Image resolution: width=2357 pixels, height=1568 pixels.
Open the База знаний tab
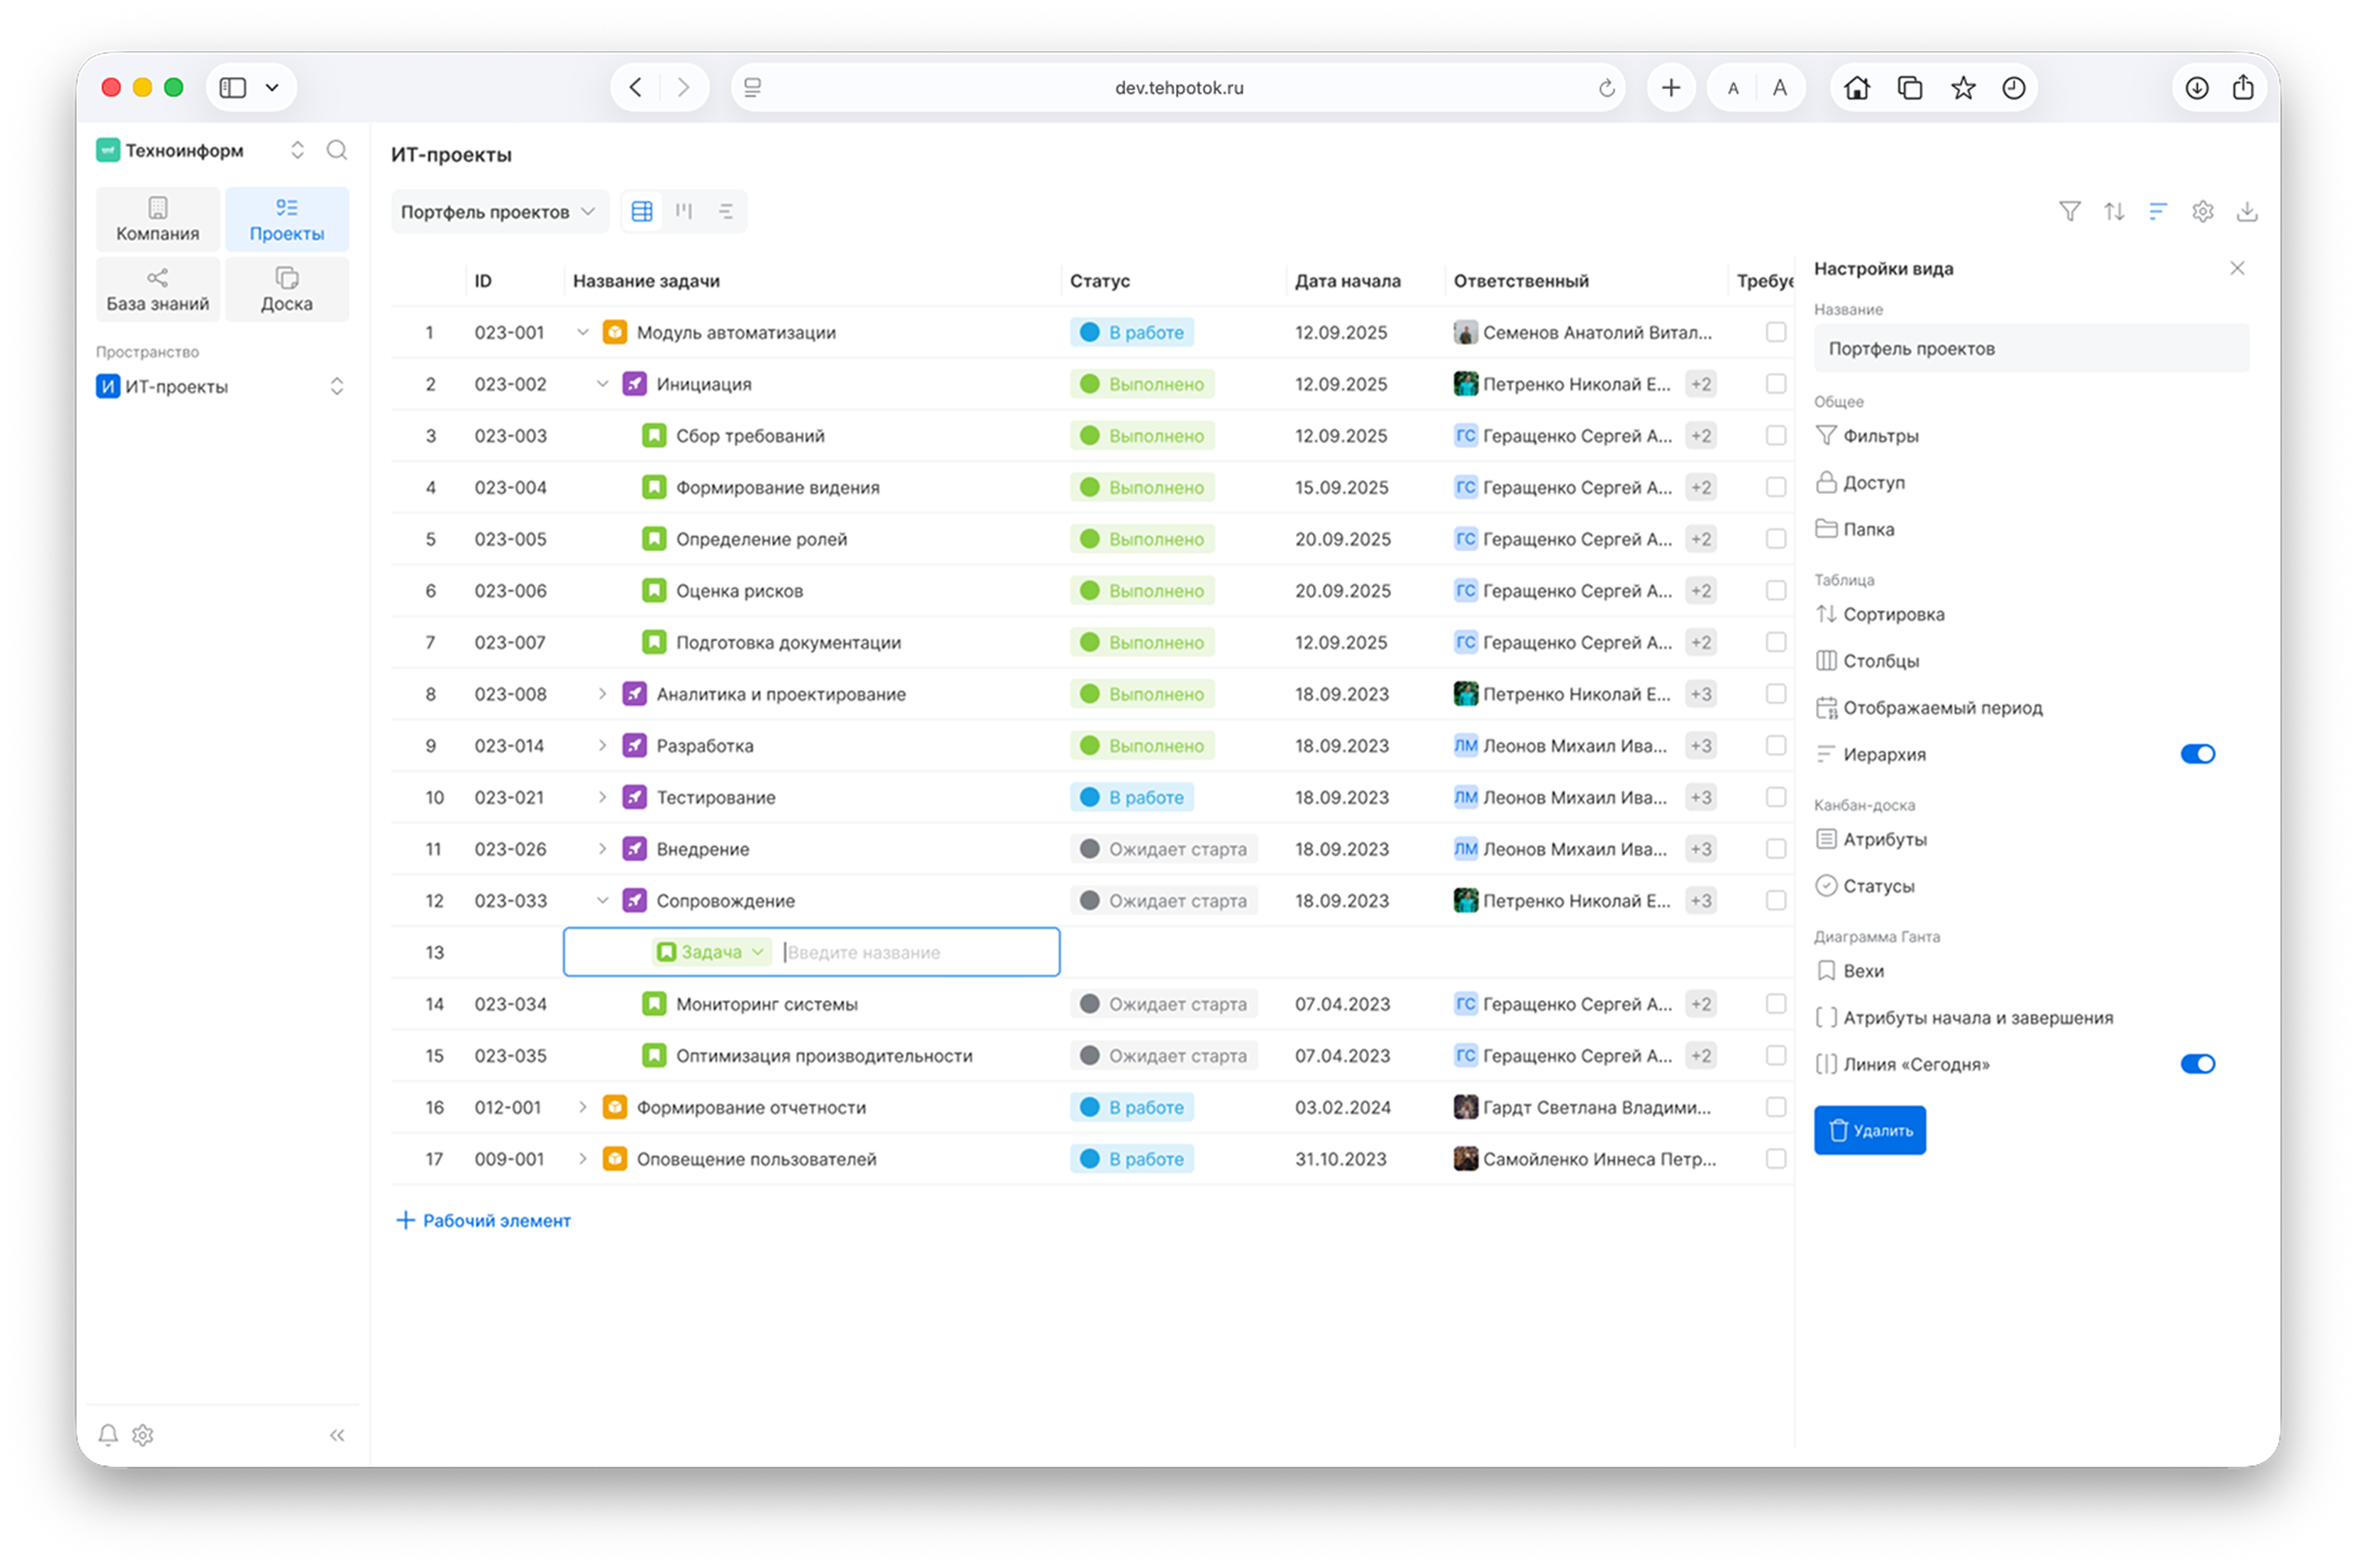point(158,289)
